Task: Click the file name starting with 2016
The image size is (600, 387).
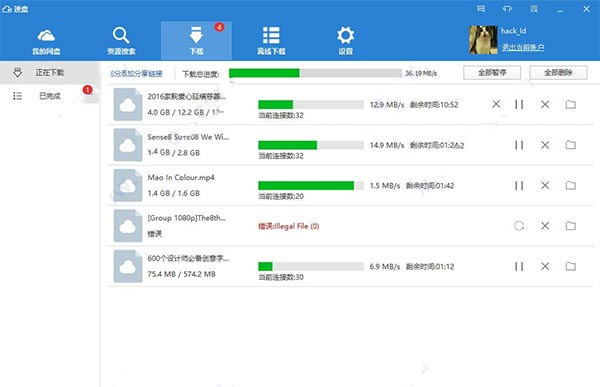Action: 187,97
